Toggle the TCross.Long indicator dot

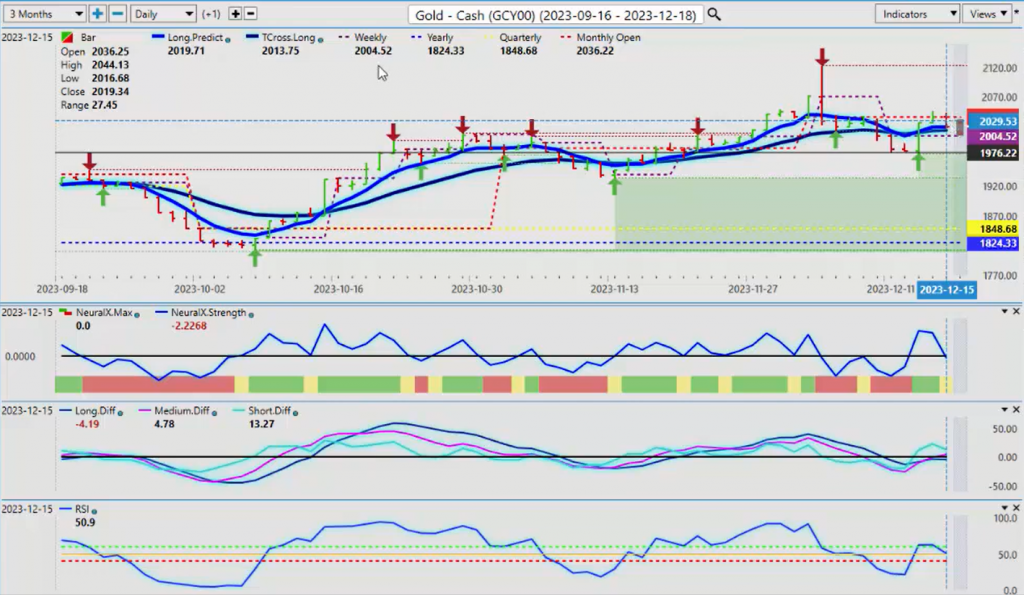[x=321, y=40]
